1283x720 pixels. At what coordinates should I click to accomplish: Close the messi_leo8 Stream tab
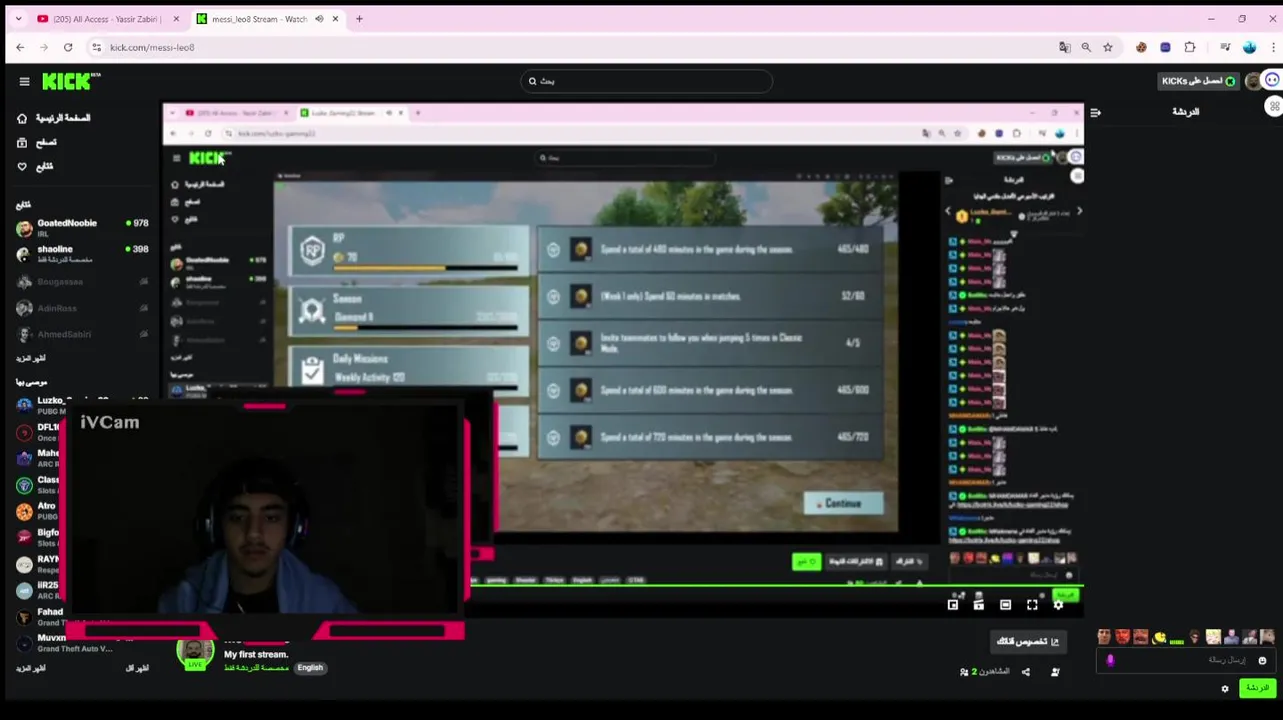pyautogui.click(x=335, y=19)
